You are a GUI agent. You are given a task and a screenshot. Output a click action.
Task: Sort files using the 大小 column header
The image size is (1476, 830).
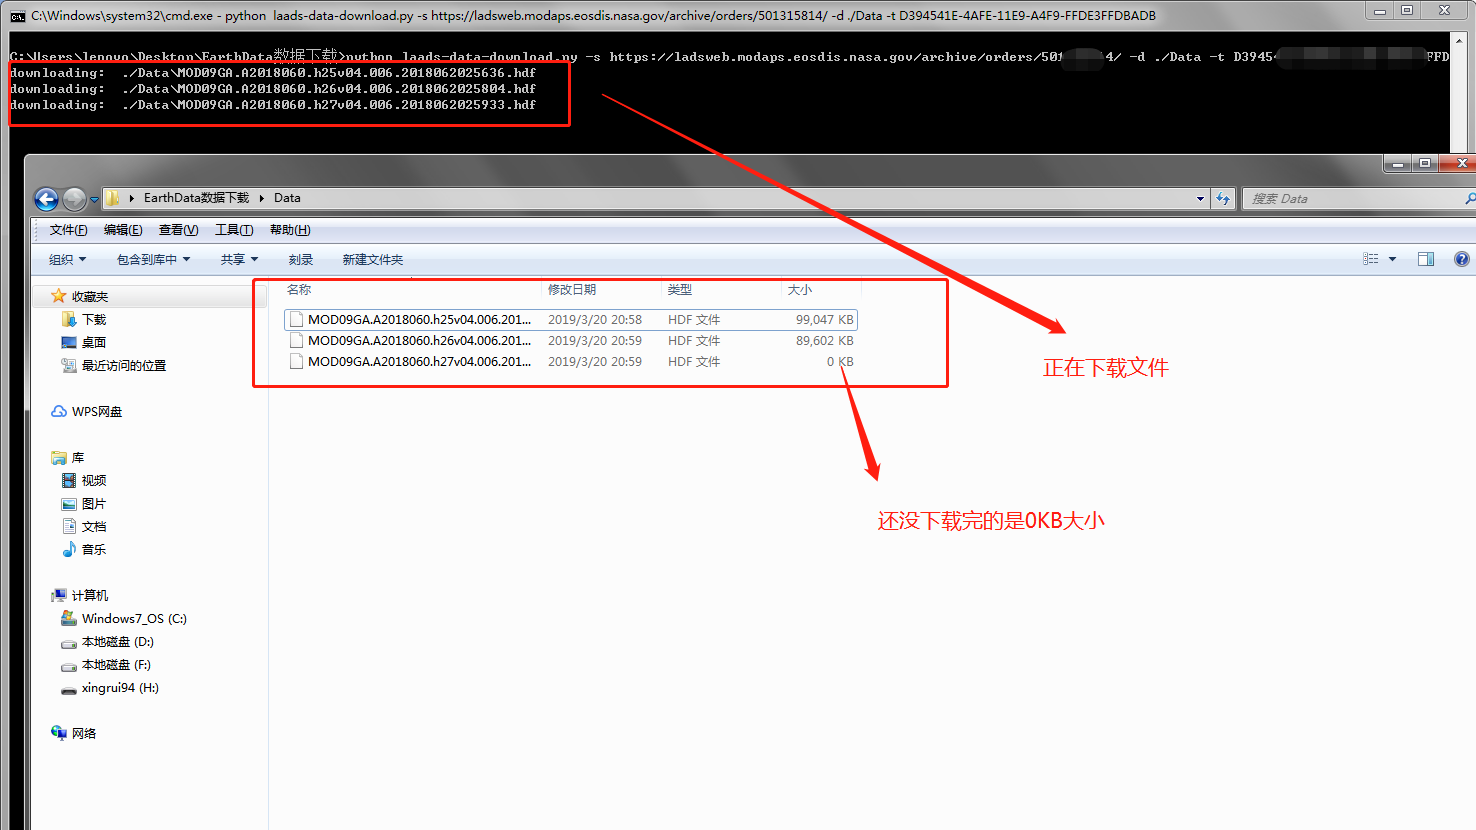point(798,289)
